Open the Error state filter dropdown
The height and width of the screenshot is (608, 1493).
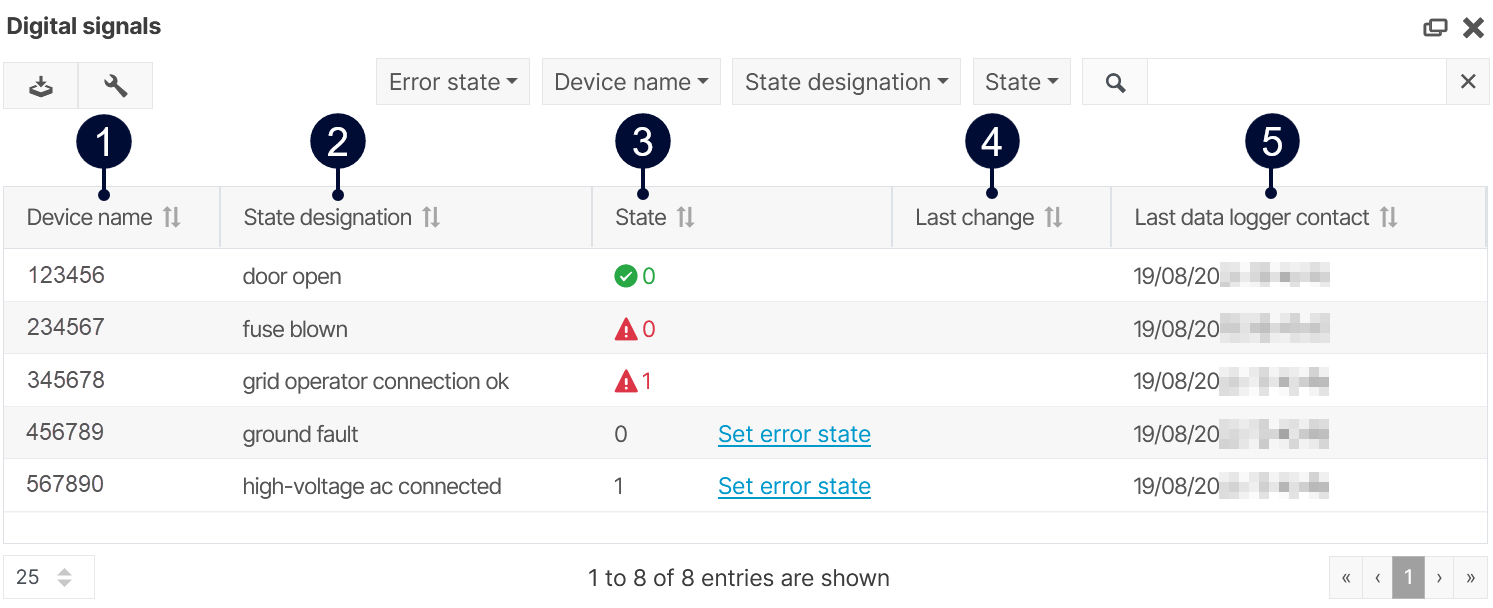tap(453, 82)
